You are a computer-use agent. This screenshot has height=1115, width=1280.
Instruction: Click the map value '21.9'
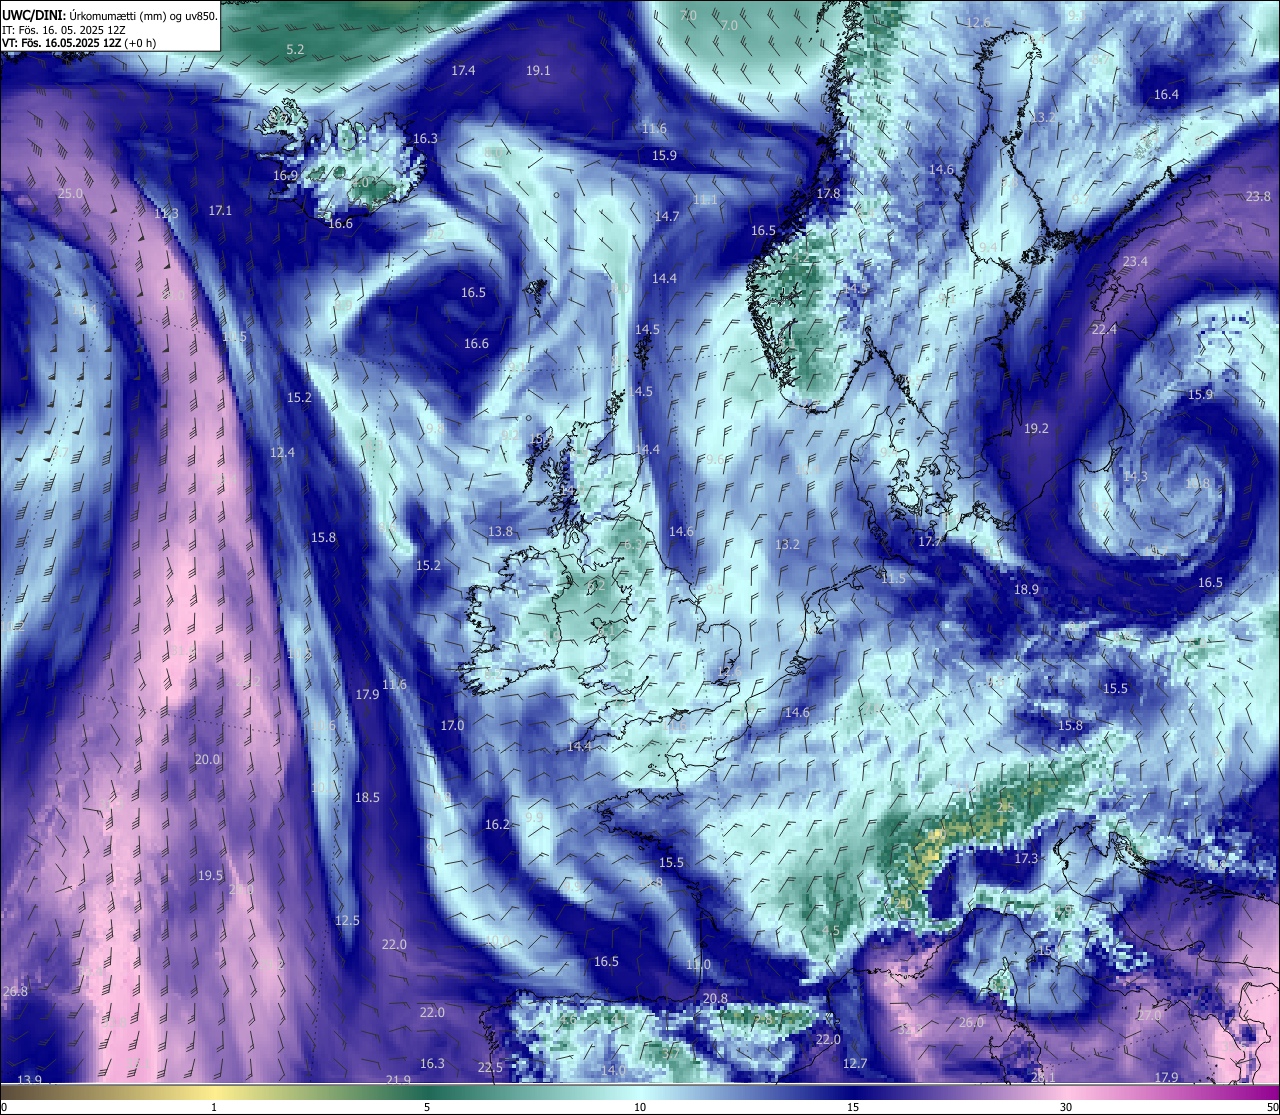pos(398,1080)
